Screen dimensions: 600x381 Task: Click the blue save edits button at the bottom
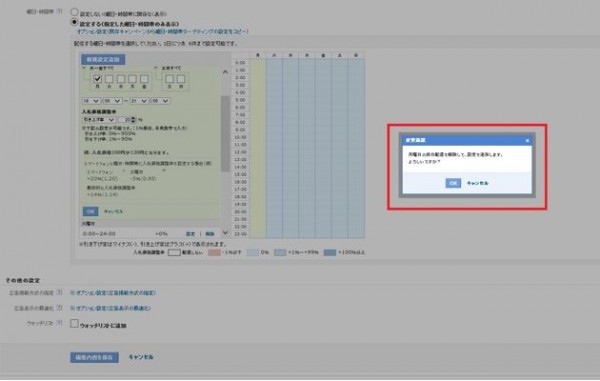pyautogui.click(x=94, y=357)
